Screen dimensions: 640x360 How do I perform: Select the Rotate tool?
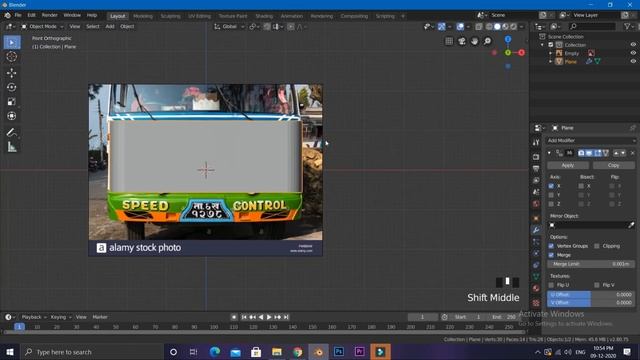click(12, 87)
